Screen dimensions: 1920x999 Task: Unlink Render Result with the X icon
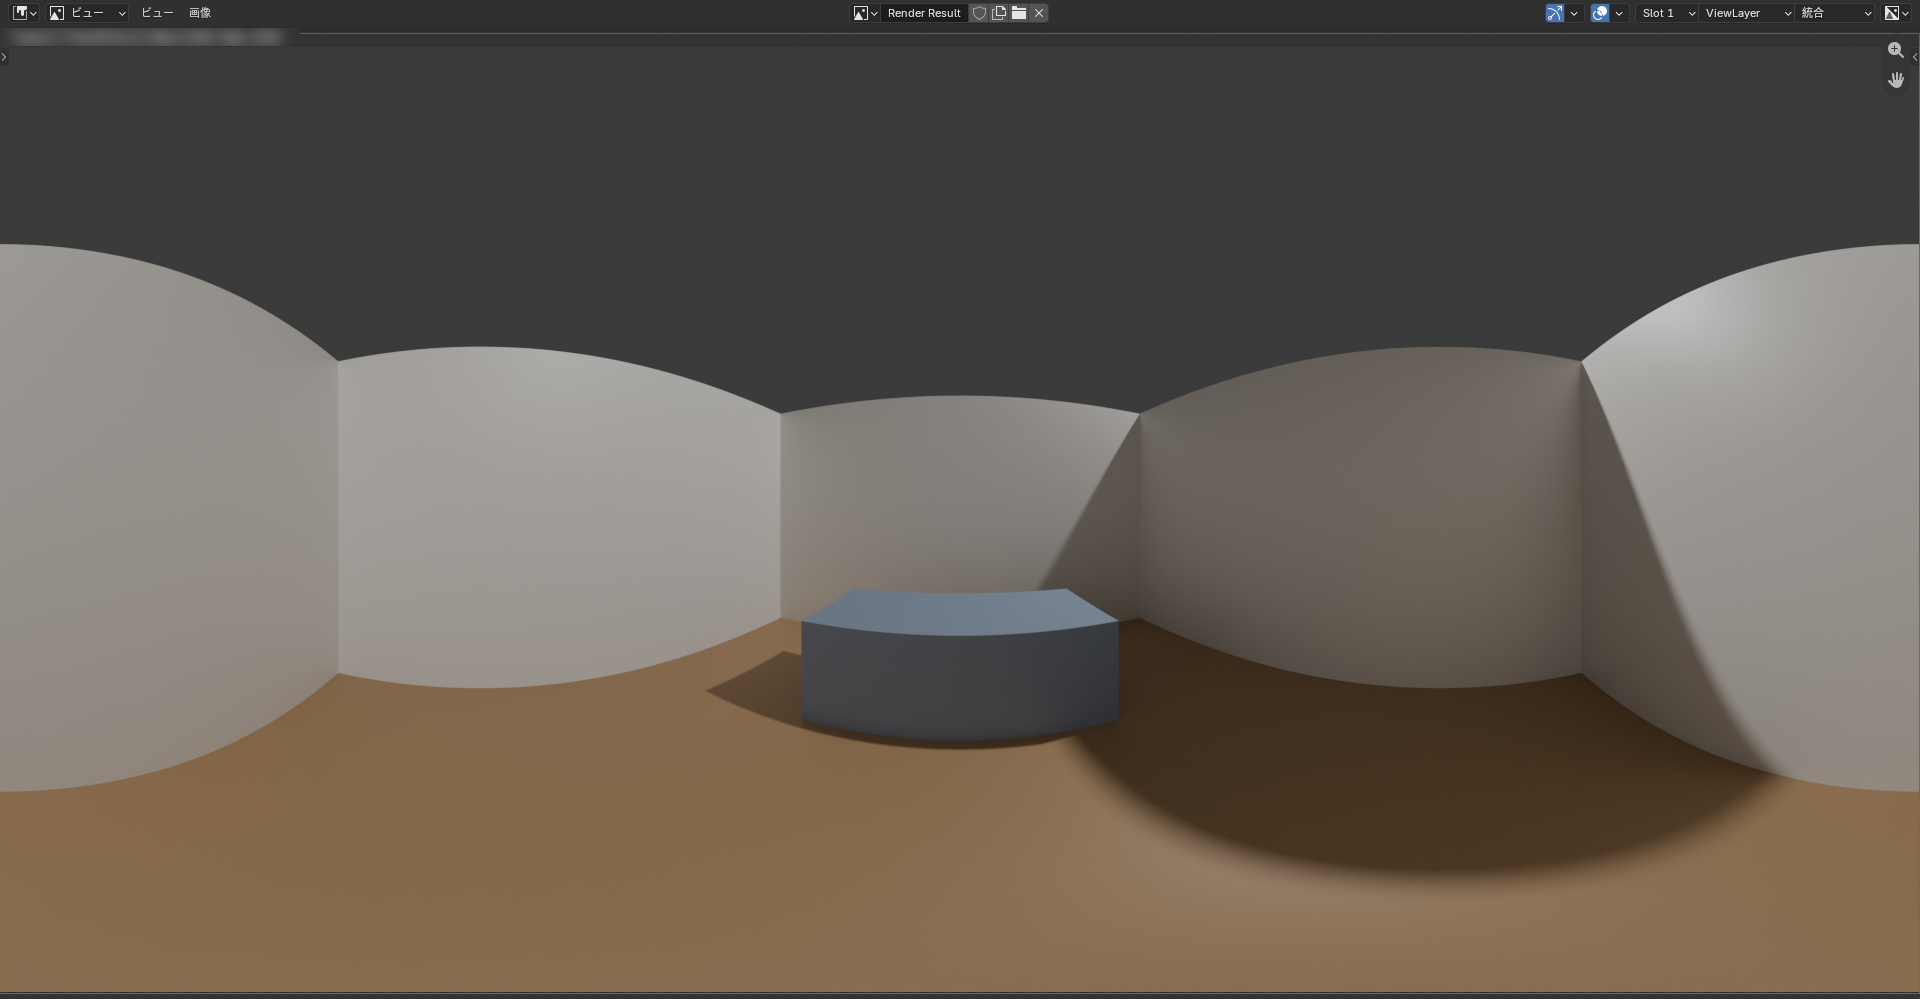(x=1039, y=13)
